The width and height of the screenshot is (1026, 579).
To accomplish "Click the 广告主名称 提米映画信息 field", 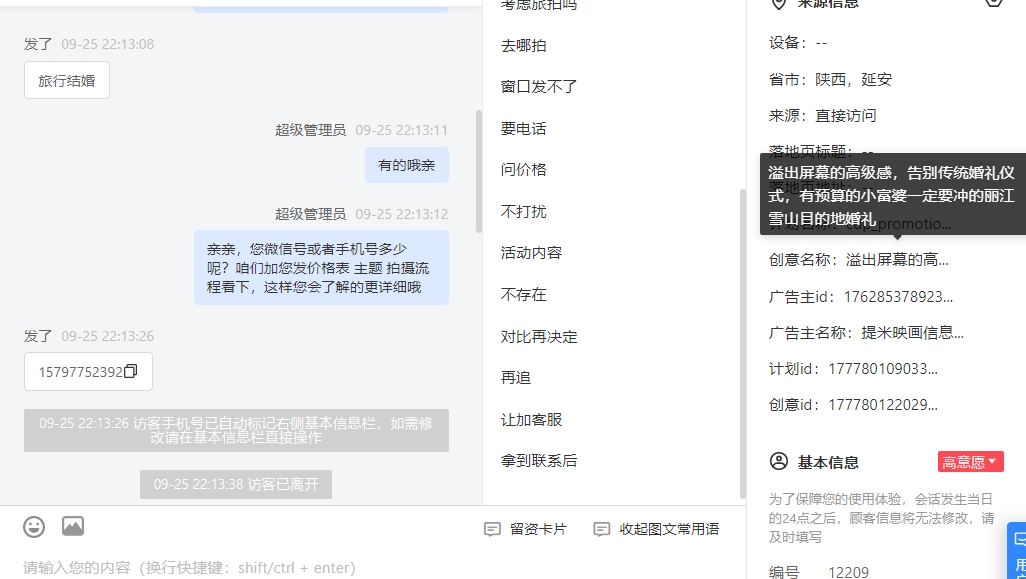I will [866, 332].
